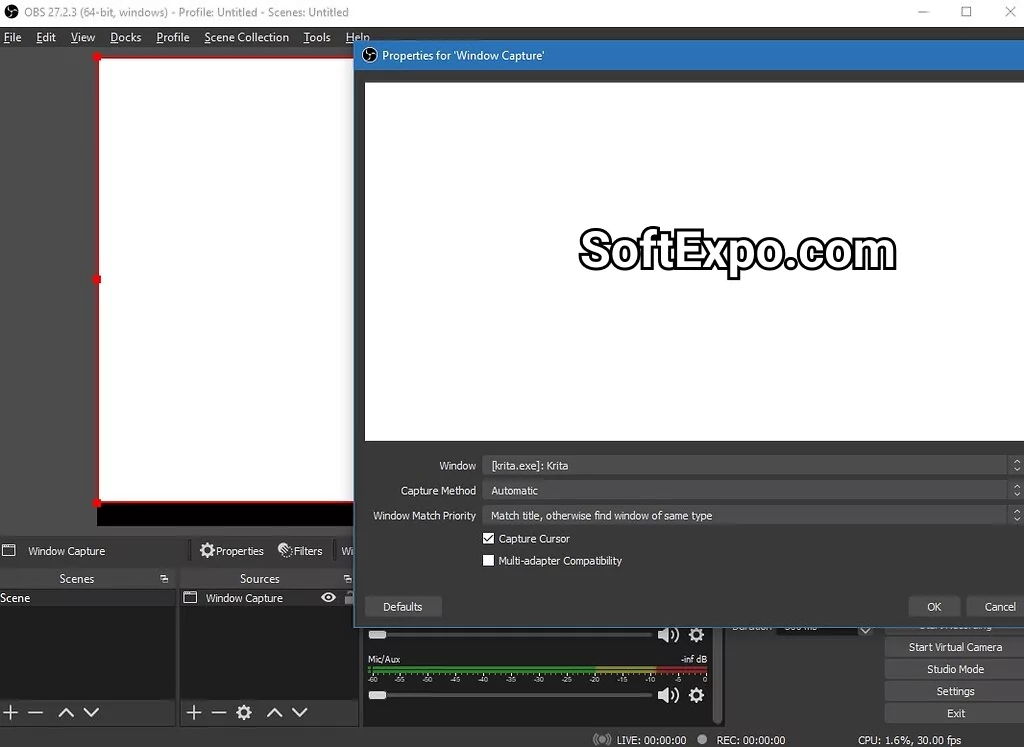Open the Scene Collection menu
This screenshot has height=747, width=1024.
246,37
